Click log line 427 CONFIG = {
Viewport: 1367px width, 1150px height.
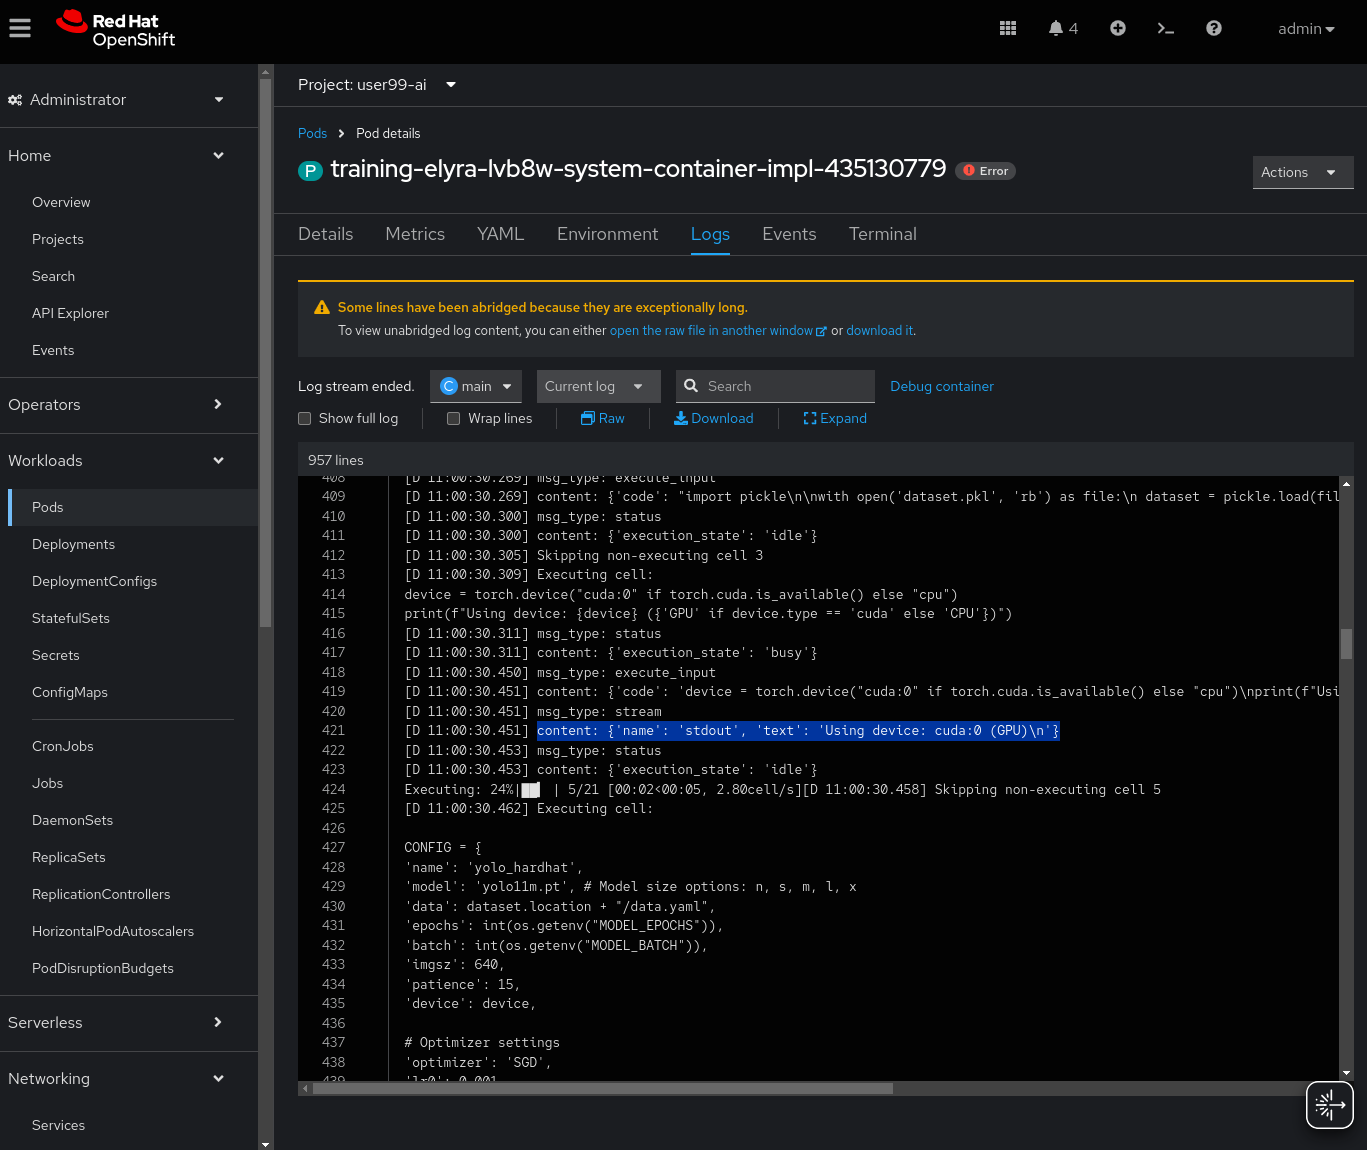[443, 848]
